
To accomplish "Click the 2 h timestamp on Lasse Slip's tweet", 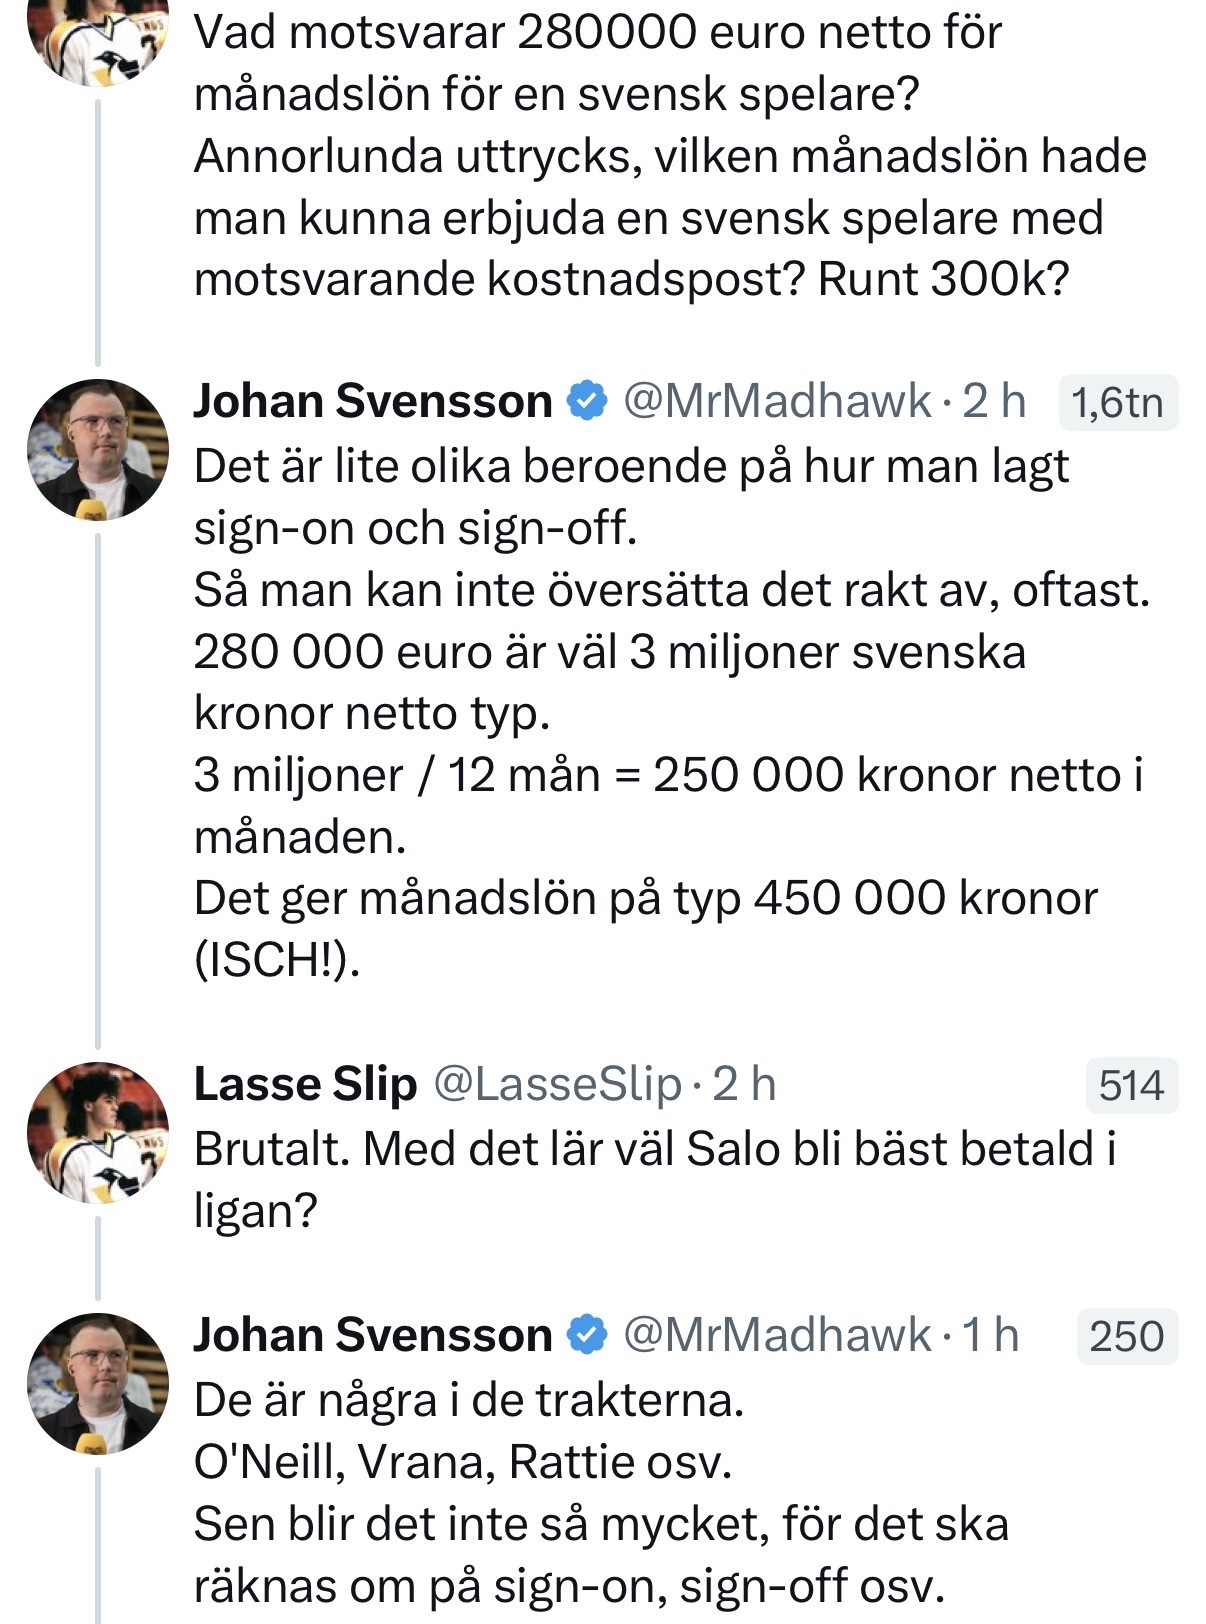I will click(x=744, y=1085).
